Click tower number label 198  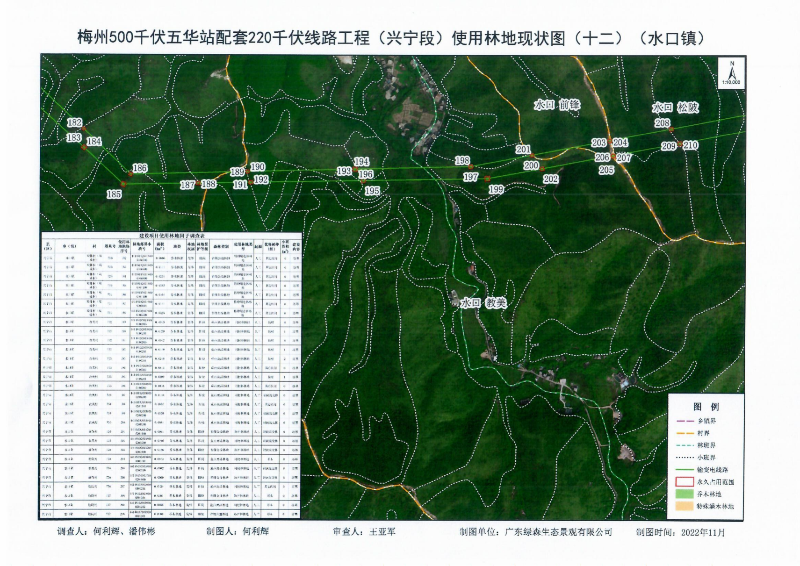(x=462, y=160)
